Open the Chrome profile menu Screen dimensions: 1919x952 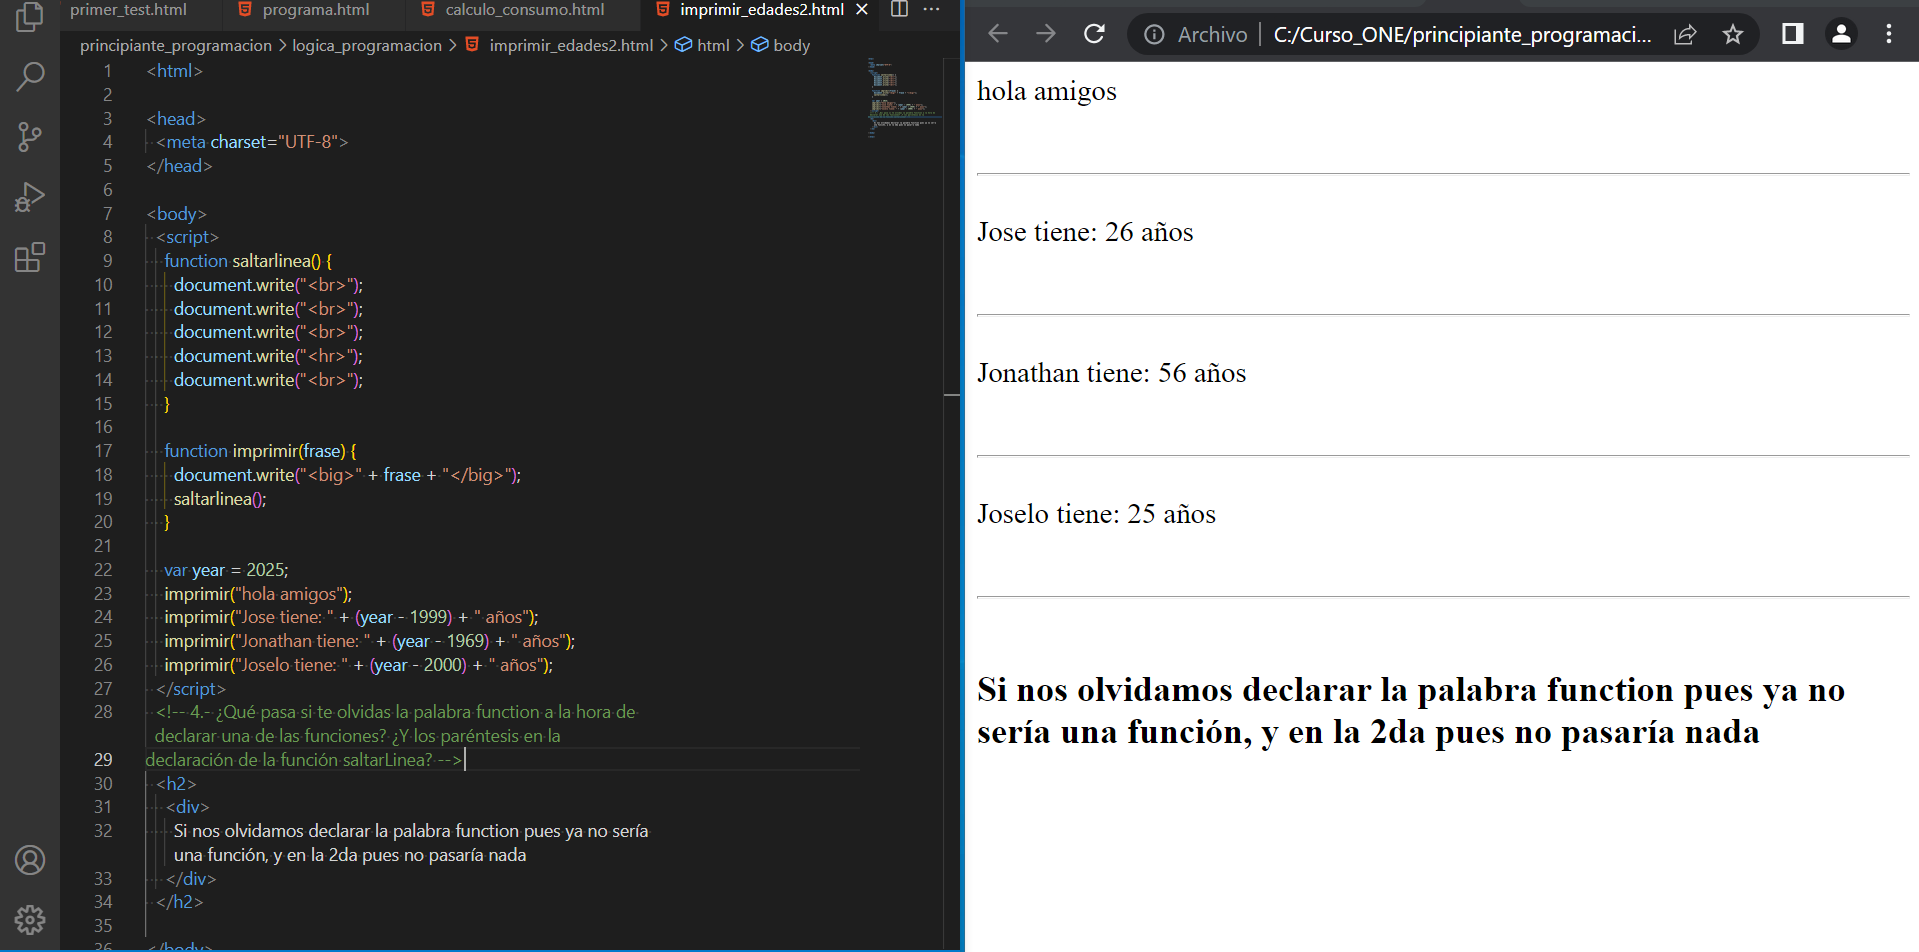tap(1841, 34)
